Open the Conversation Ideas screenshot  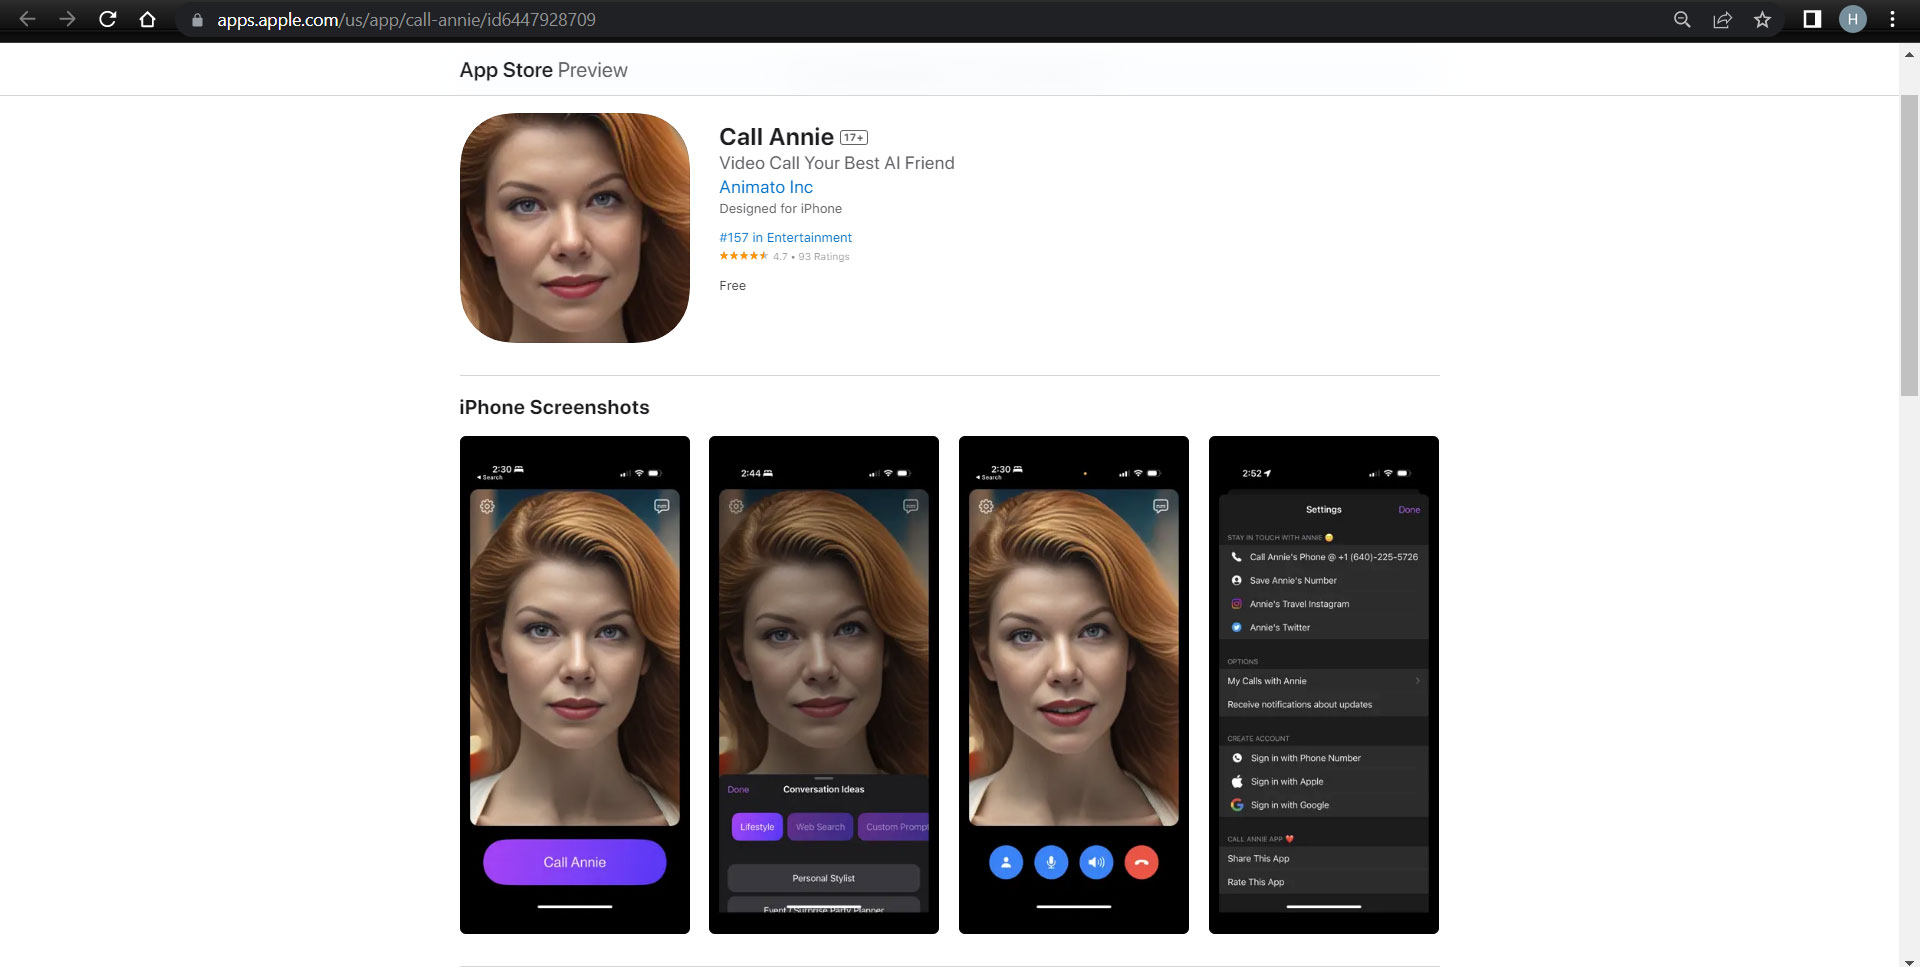(823, 685)
